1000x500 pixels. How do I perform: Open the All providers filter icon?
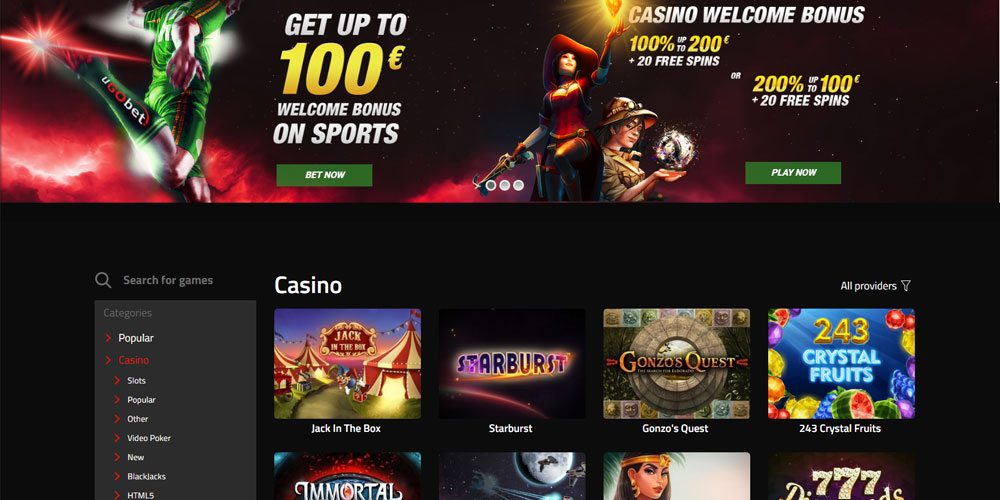pyautogui.click(x=906, y=286)
